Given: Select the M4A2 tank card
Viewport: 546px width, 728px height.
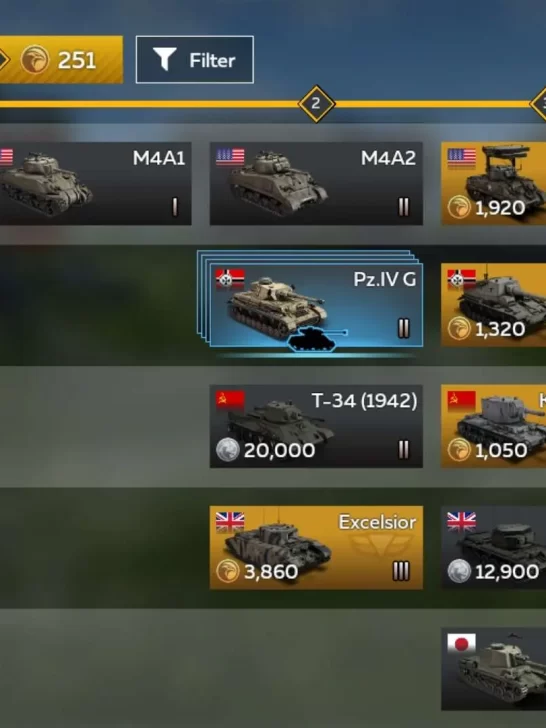Looking at the screenshot, I should pyautogui.click(x=316, y=183).
